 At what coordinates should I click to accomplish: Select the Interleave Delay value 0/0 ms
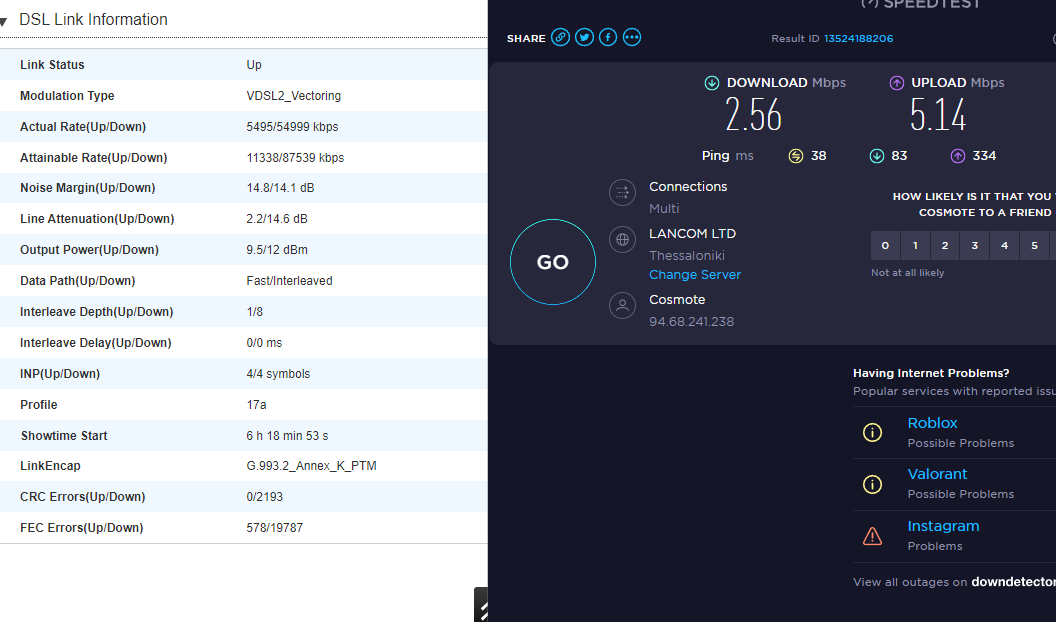[264, 343]
